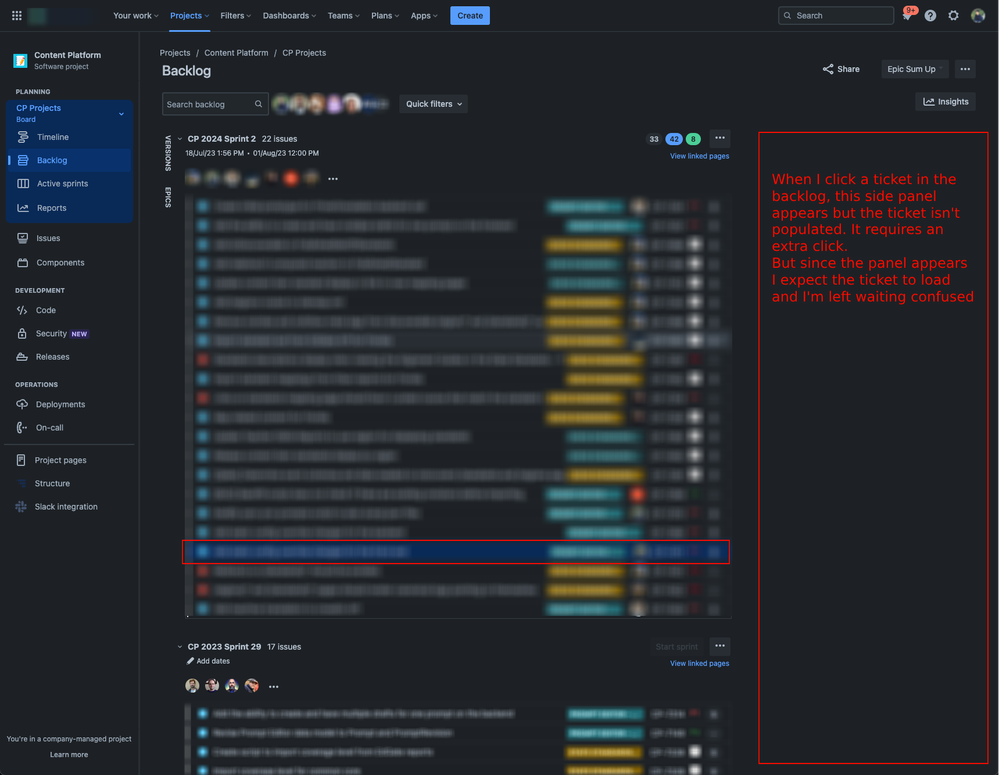
Task: Open View linked pages for Sprint 2
Action: click(x=698, y=156)
